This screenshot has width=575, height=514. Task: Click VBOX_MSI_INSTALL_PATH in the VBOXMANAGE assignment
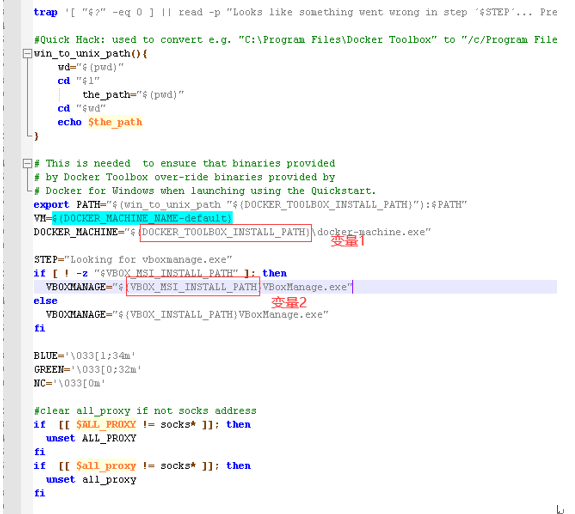(193, 287)
